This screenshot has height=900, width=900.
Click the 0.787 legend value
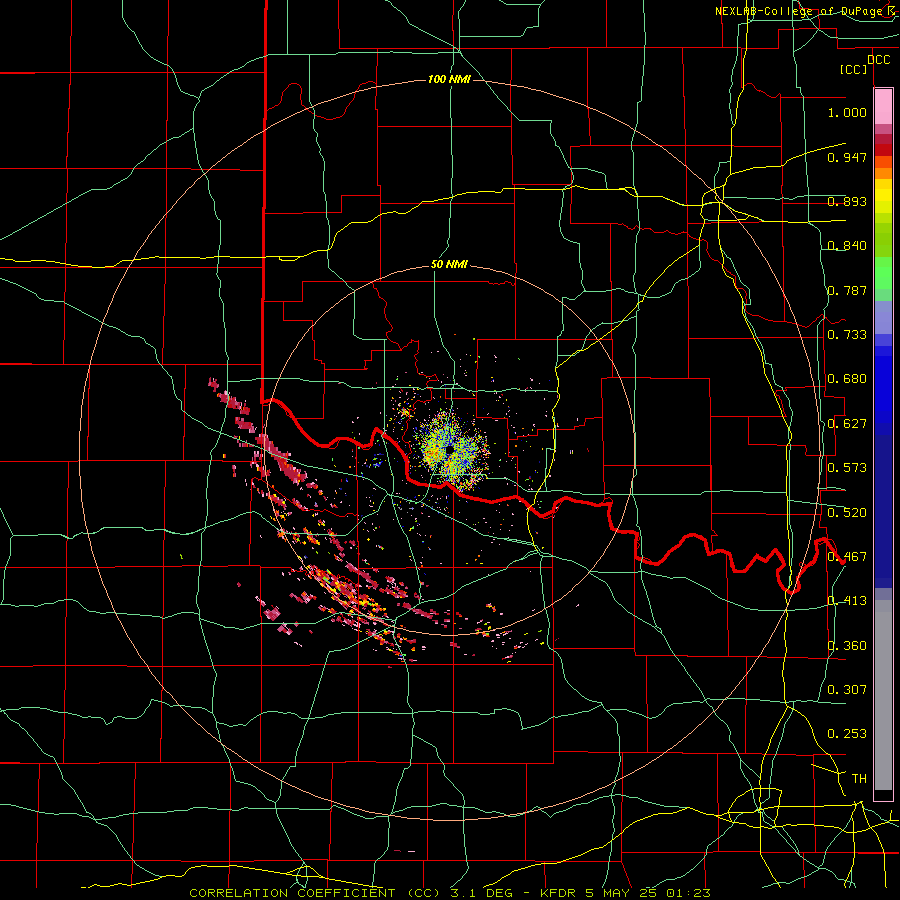pos(847,290)
